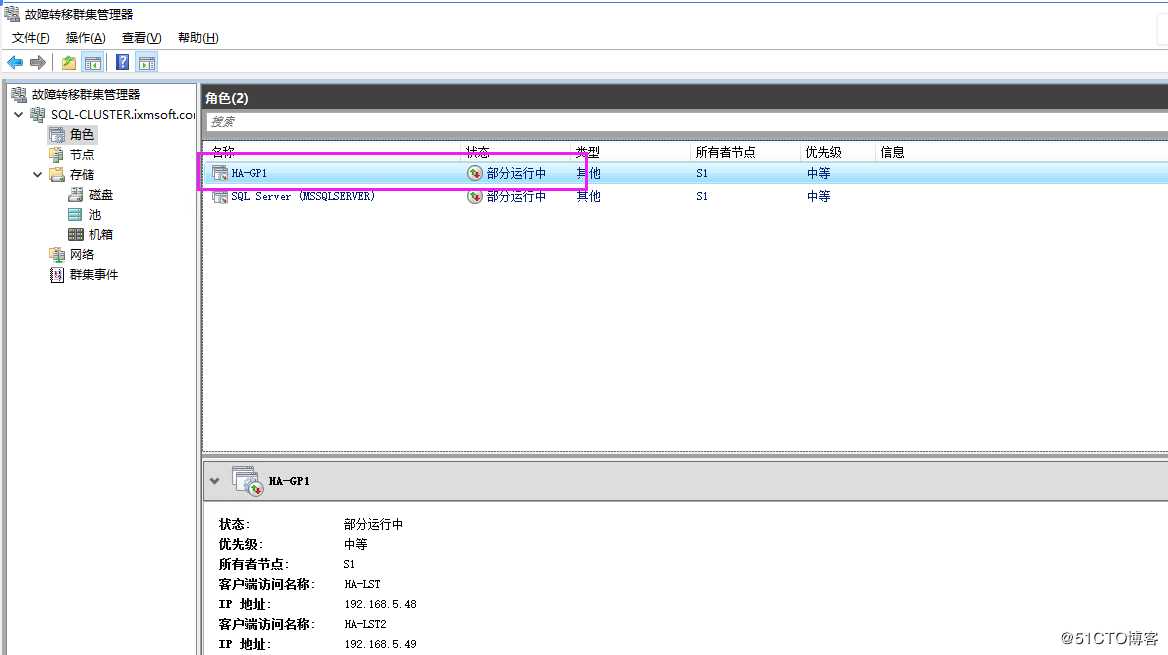Open Help via the question mark icon
1168x655 pixels.
click(121, 62)
